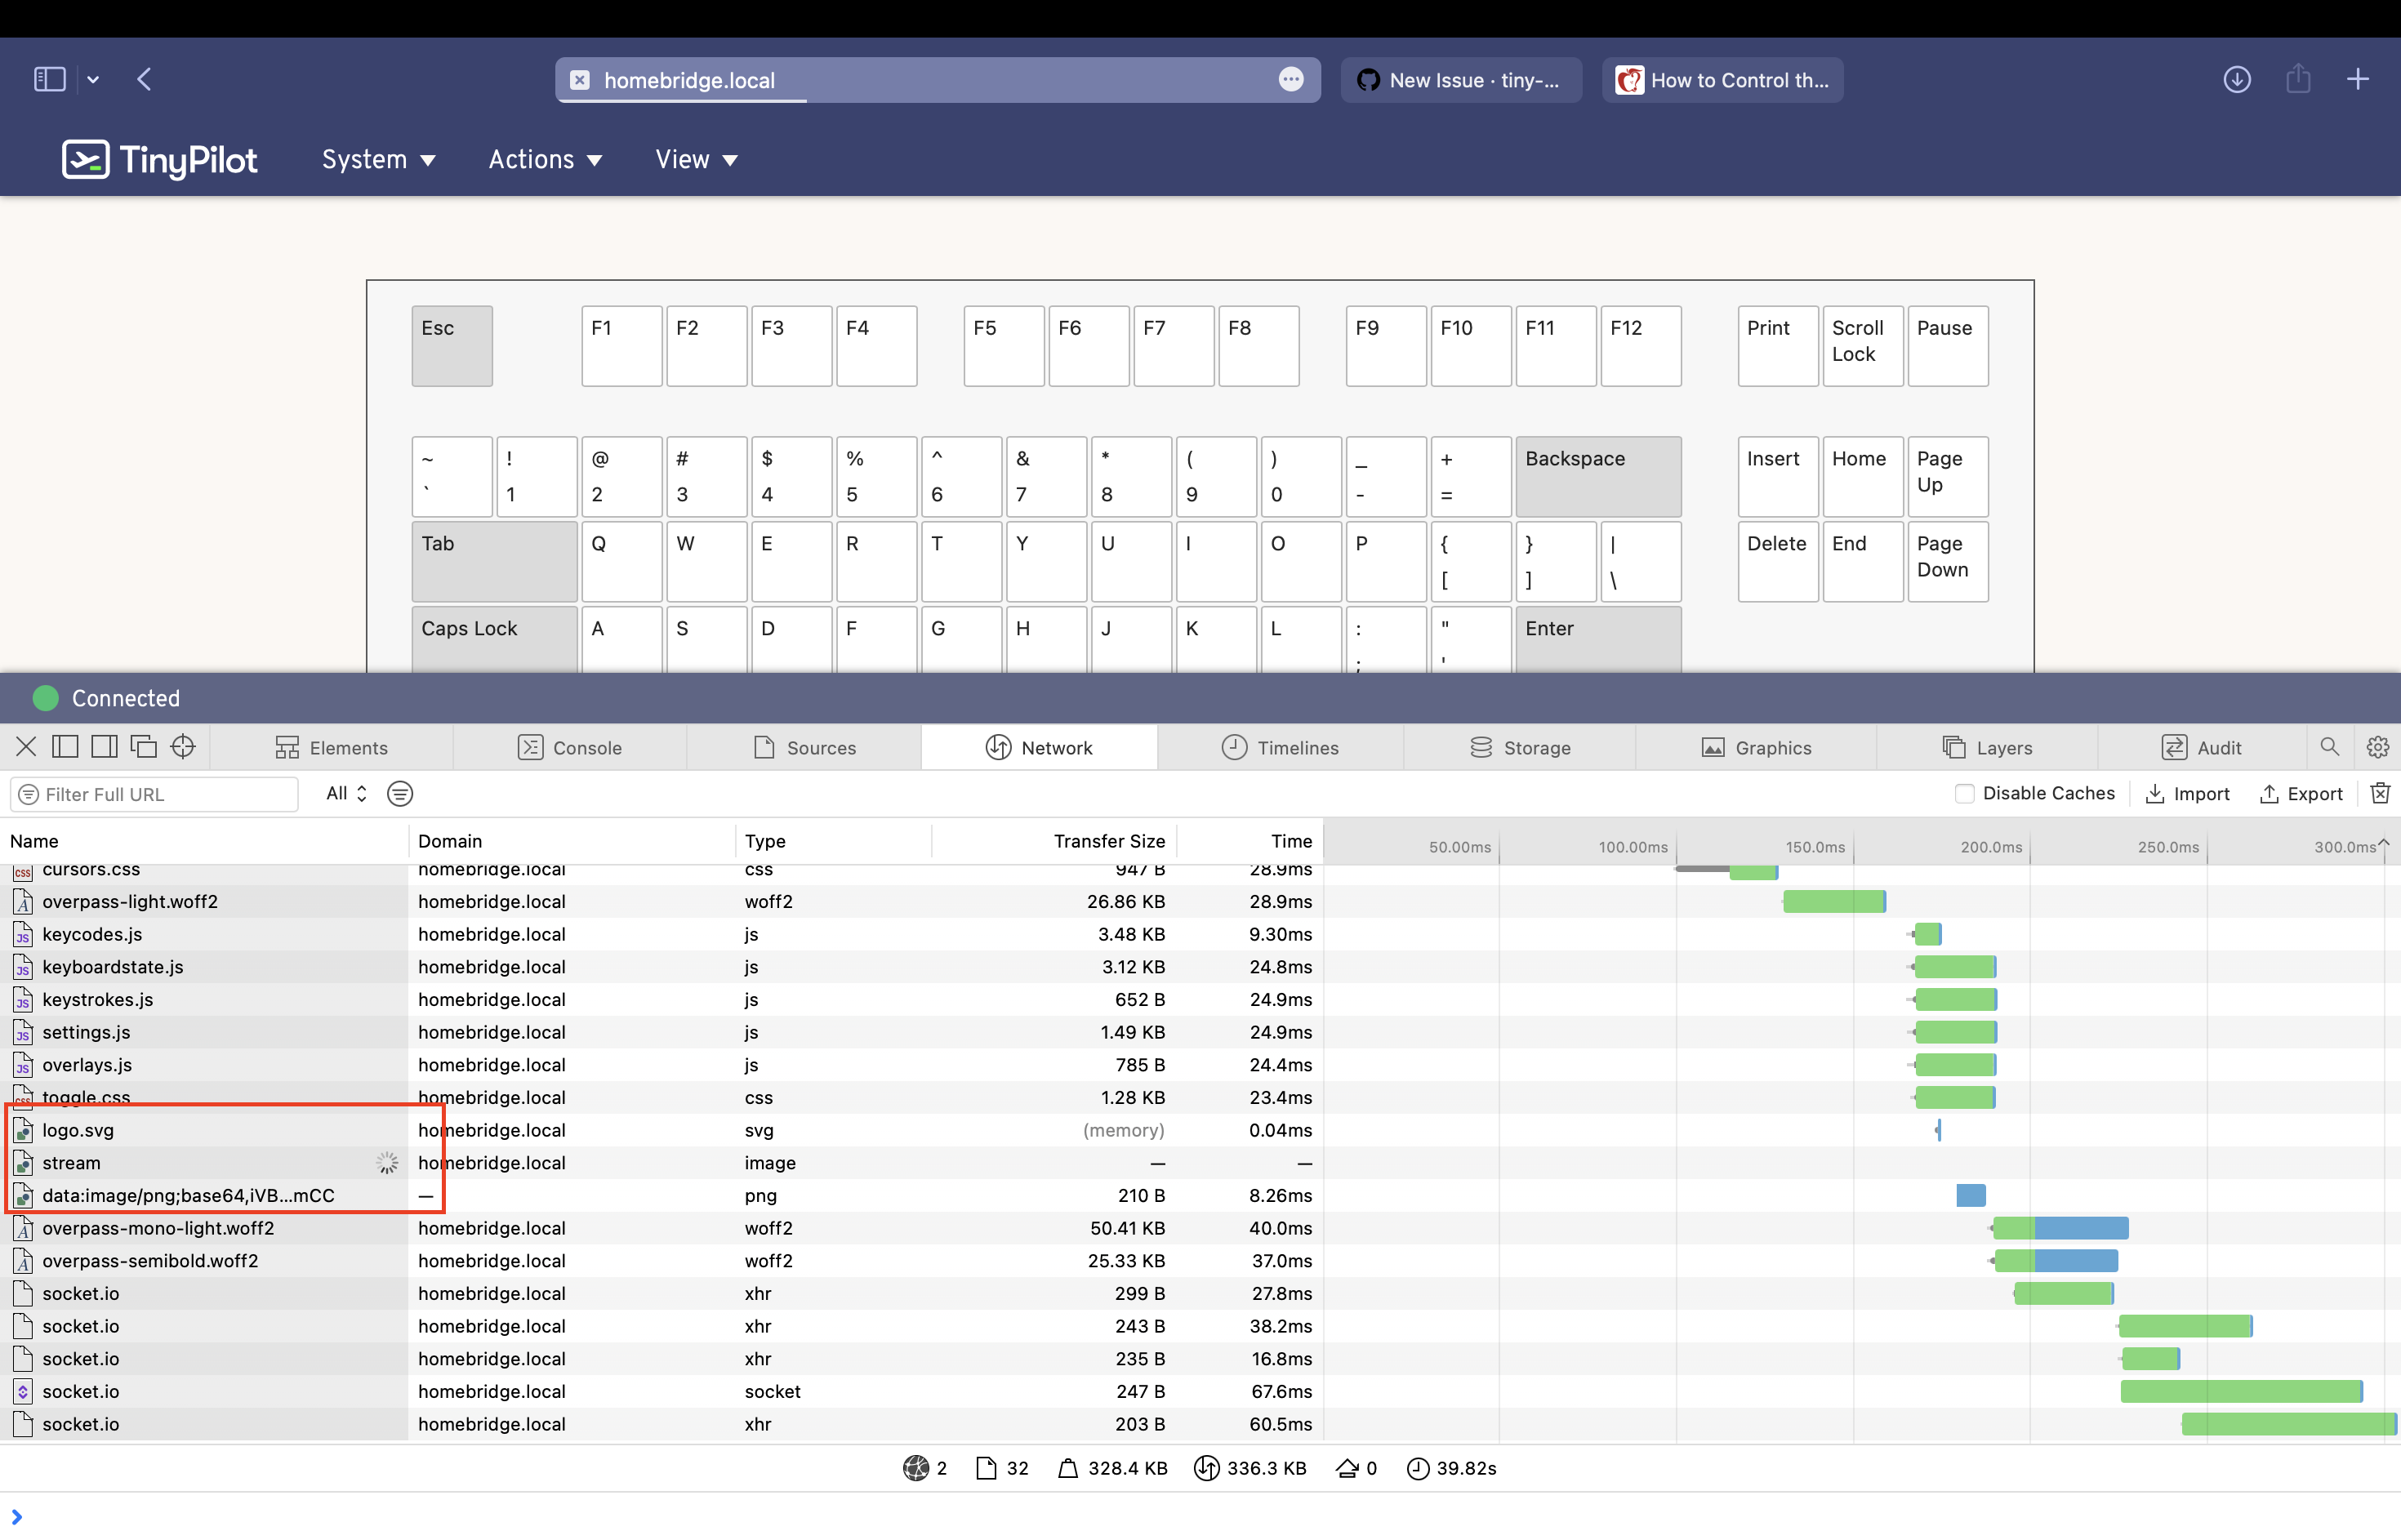Click the inspector search magnifier icon
Viewport: 2401px width, 1540px height.
click(2329, 747)
